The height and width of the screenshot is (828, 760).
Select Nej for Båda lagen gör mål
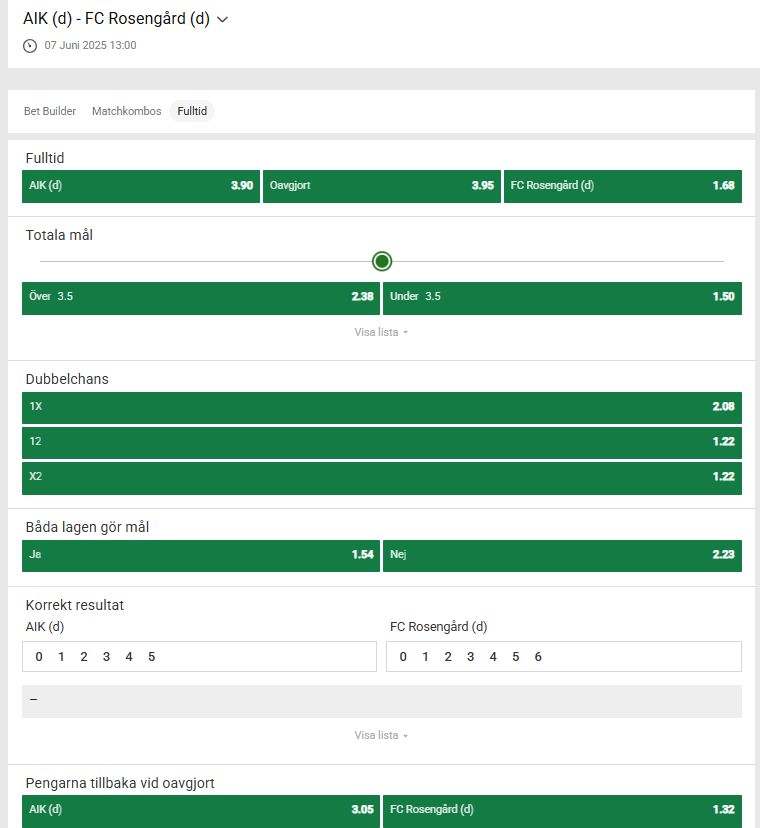click(x=562, y=555)
